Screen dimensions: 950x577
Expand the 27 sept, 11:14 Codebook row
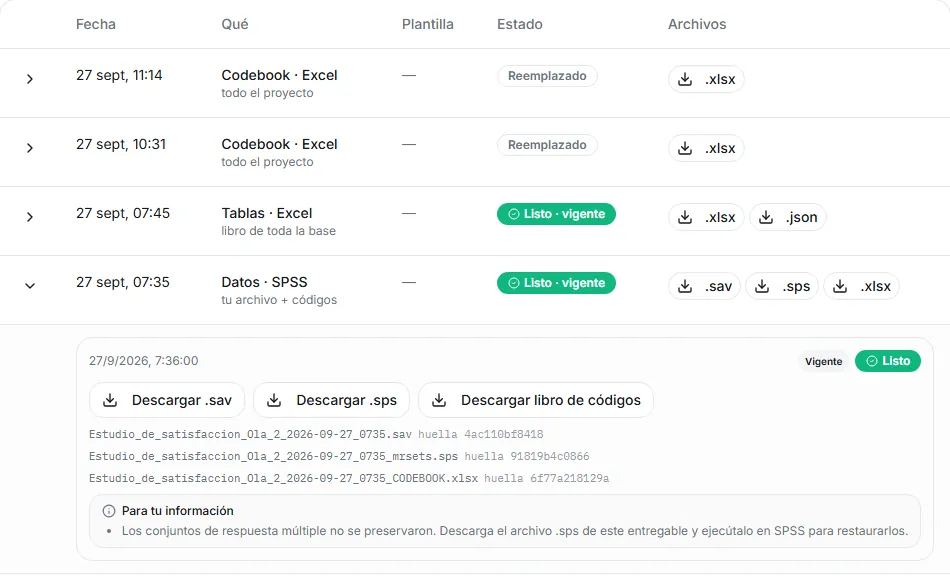(x=30, y=79)
